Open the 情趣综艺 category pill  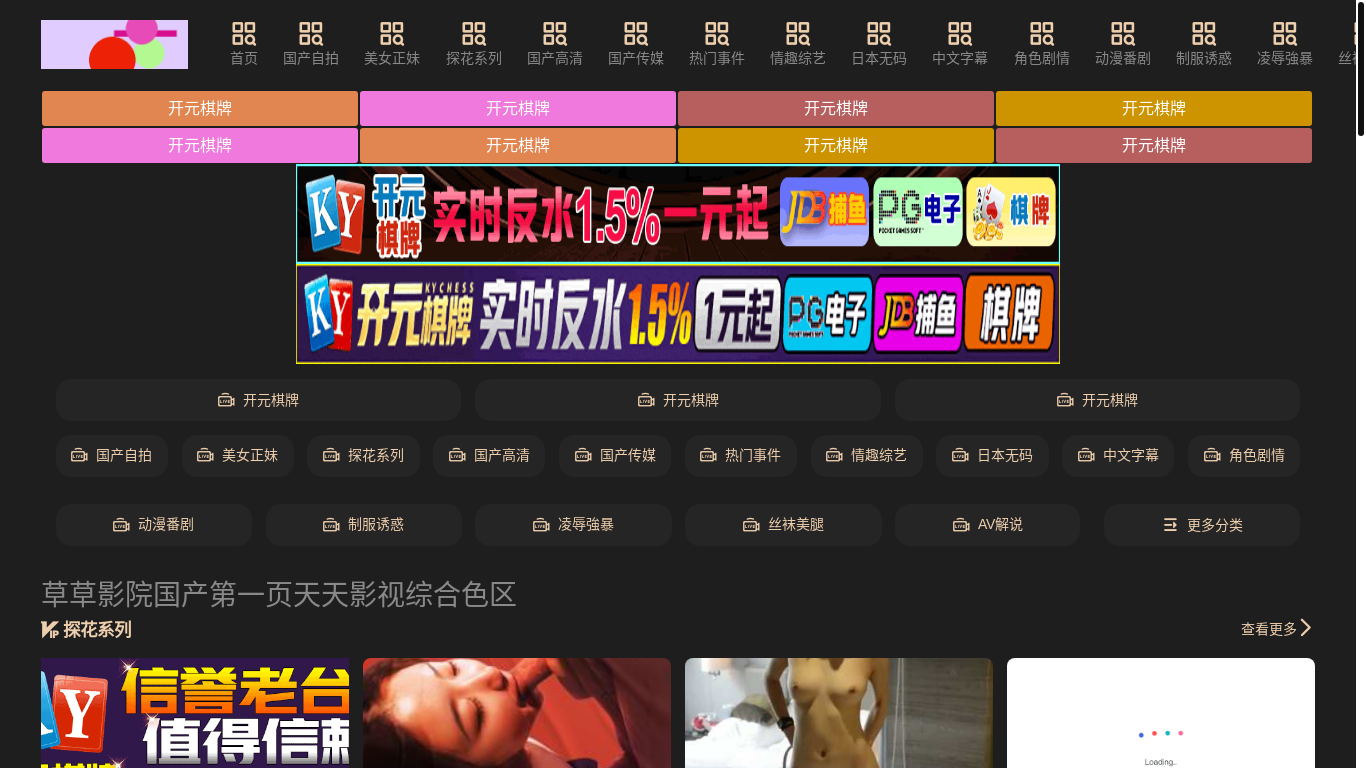coord(867,455)
